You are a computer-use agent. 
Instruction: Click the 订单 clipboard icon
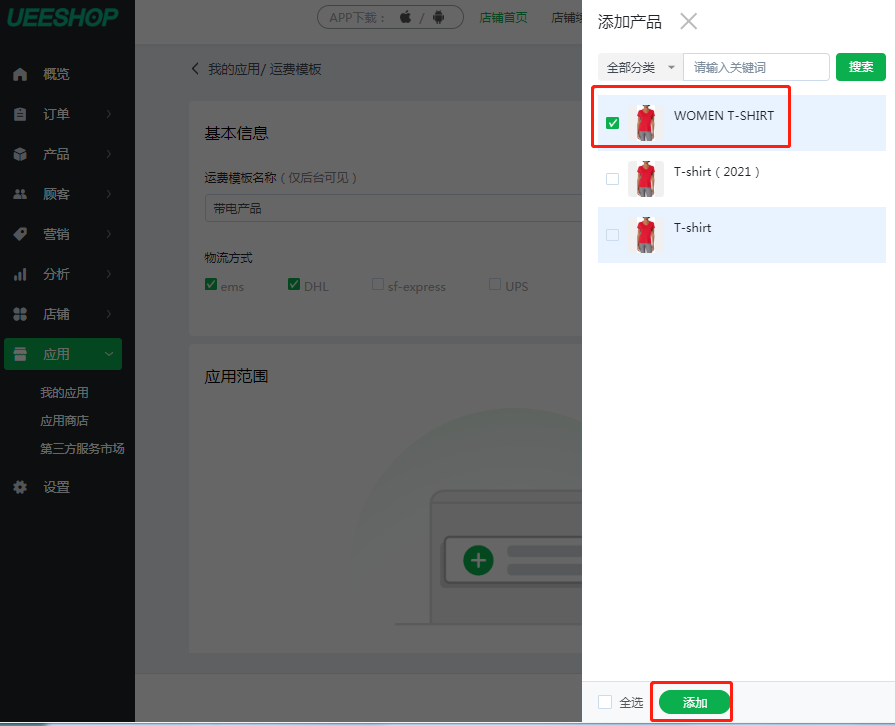(20, 114)
